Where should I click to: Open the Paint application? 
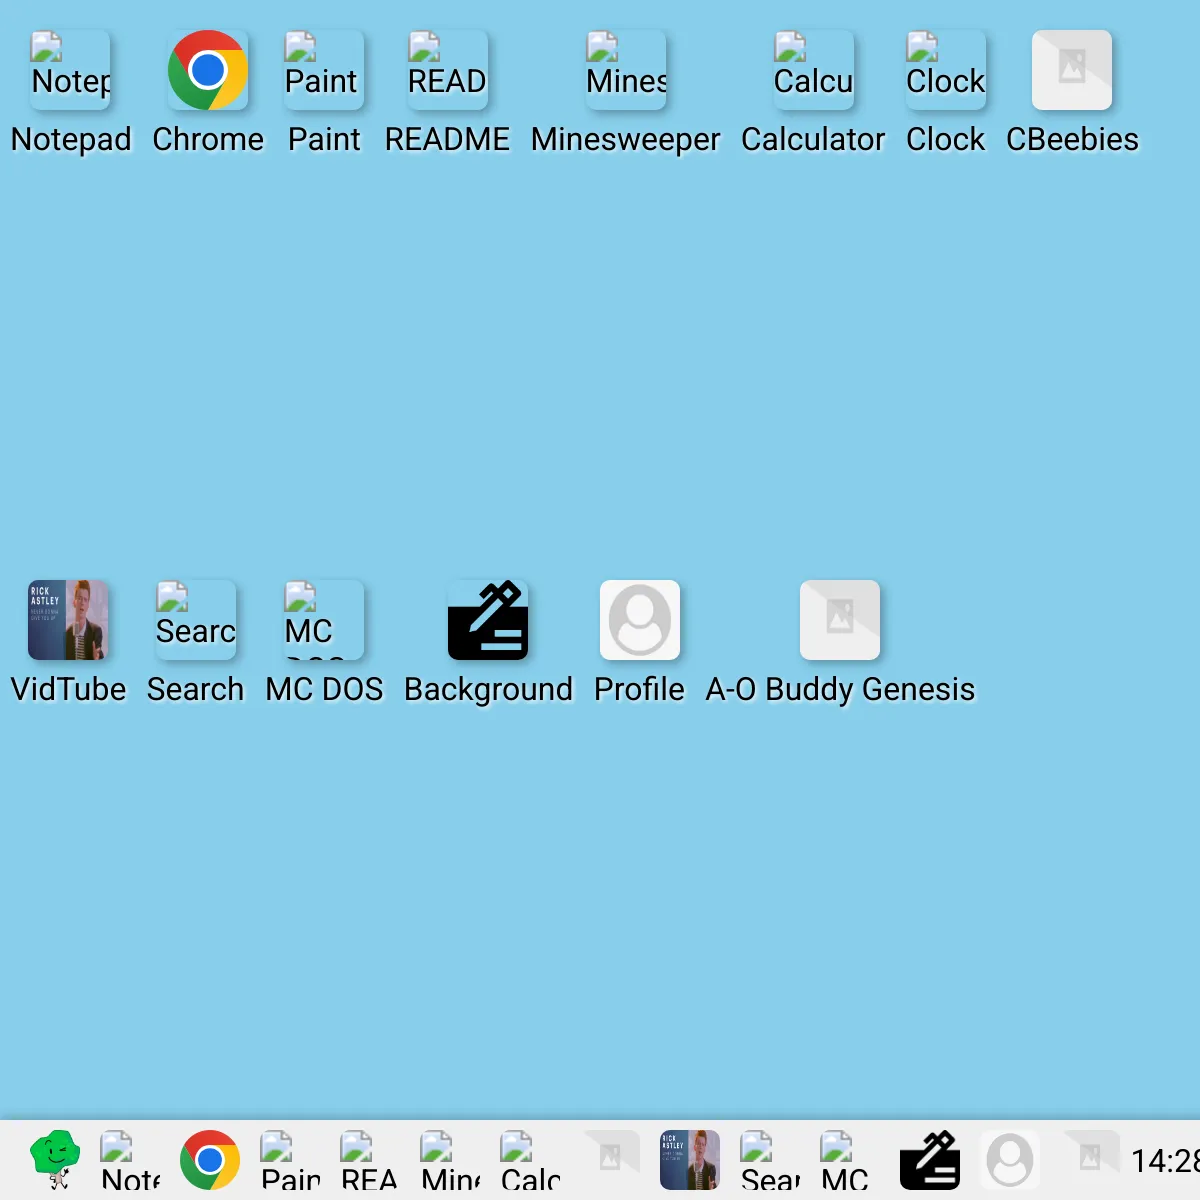[x=323, y=69]
